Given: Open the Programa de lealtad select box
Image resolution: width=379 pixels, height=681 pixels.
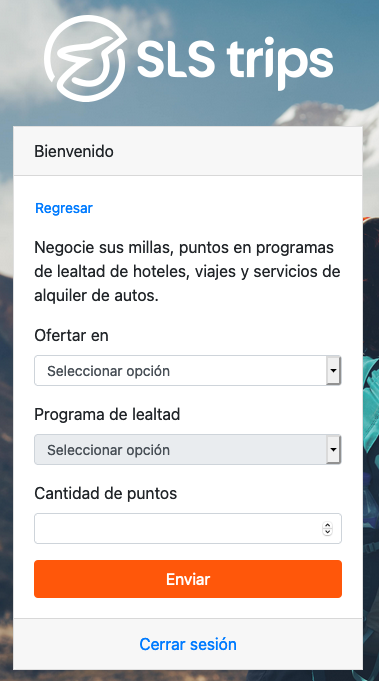Looking at the screenshot, I should tap(188, 450).
